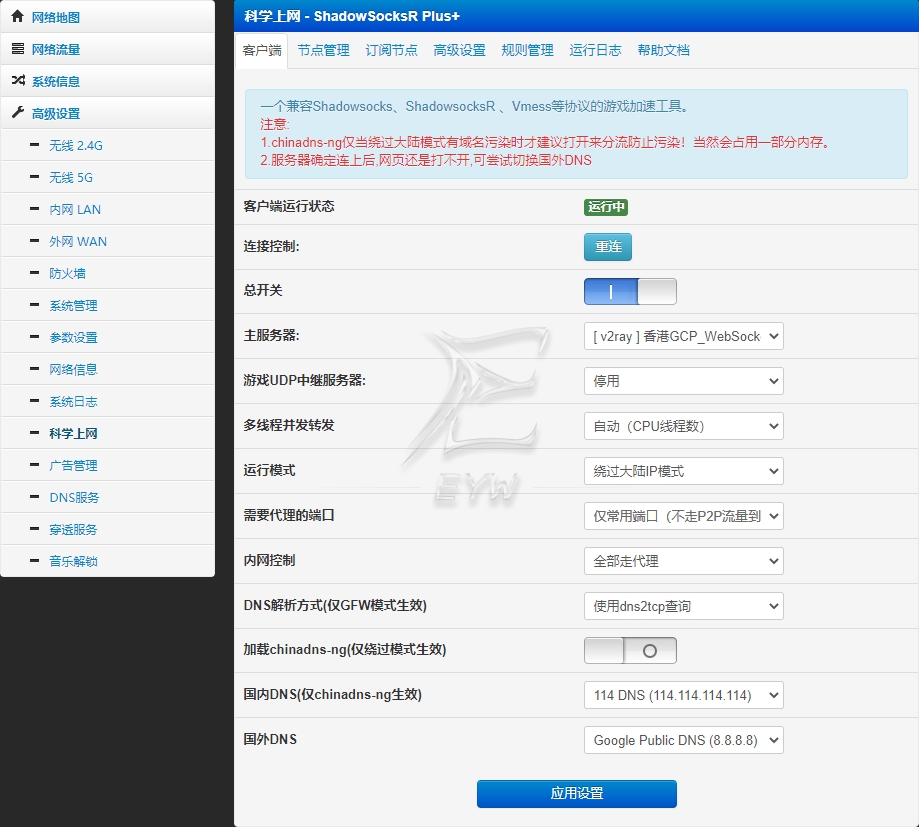The height and width of the screenshot is (827, 919).
Task: Click the 运行中 status badge
Action: (x=606, y=207)
